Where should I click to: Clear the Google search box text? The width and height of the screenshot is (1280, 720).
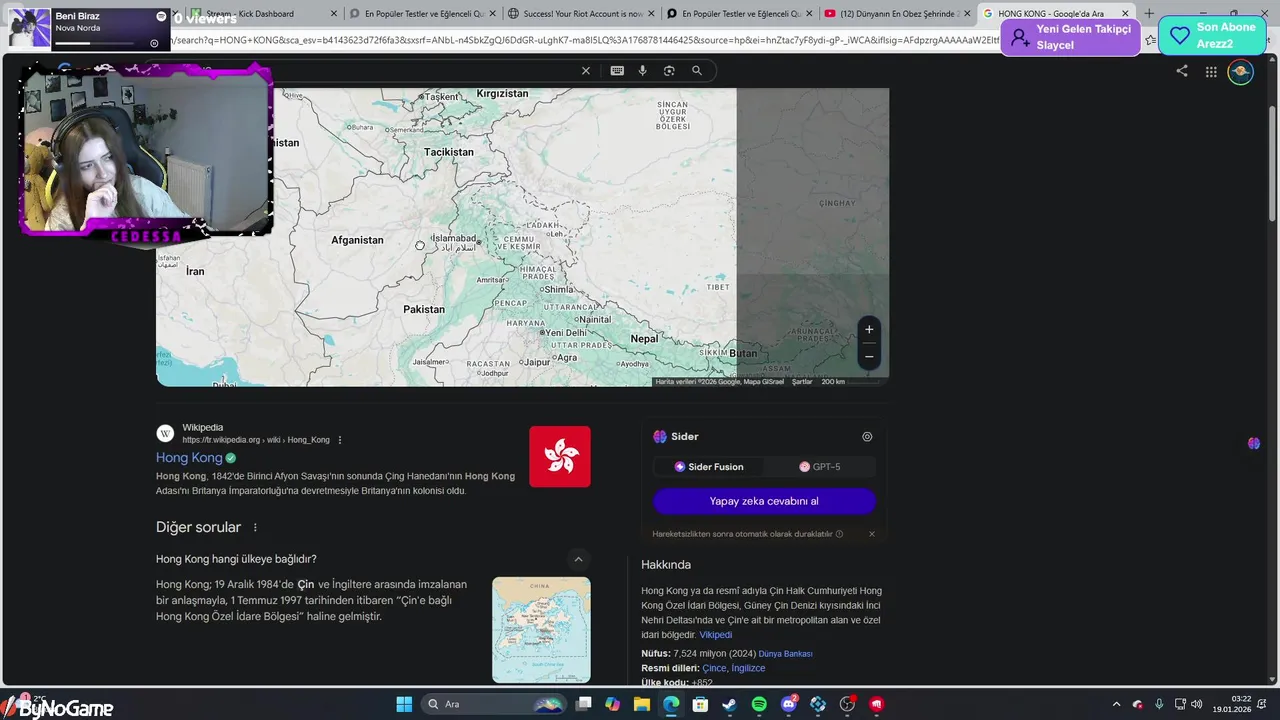pyautogui.click(x=586, y=71)
